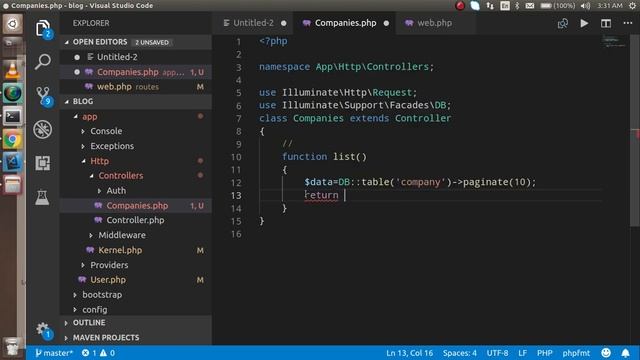Open the mail indicator in top bar
Viewport: 640px width, 360px height.
[529, 6]
